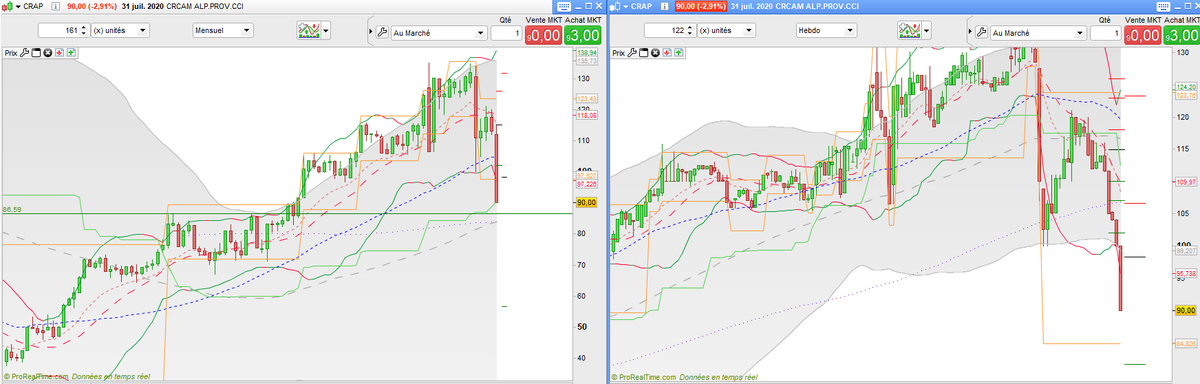
Task: Open Prix panel wrench settings in the right chart
Action: (631, 52)
